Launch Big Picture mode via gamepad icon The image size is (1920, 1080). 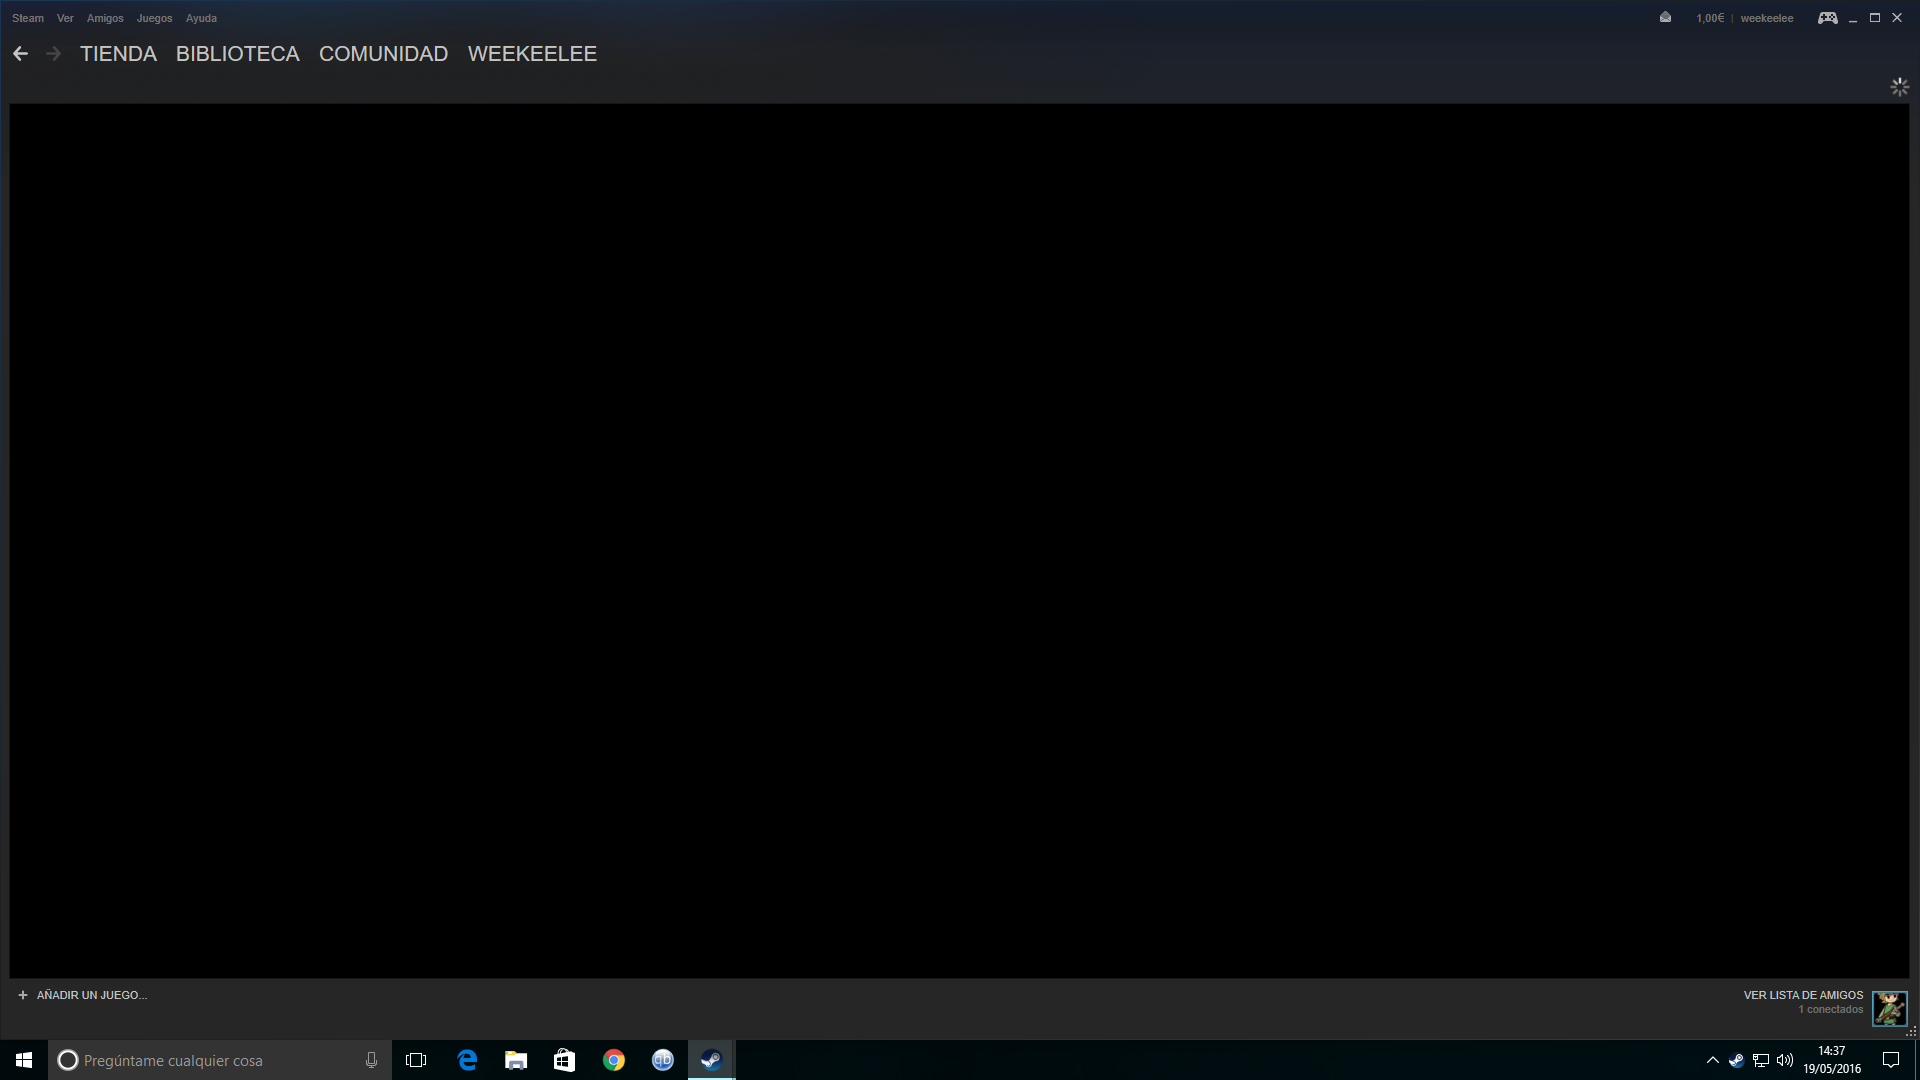pos(1827,18)
